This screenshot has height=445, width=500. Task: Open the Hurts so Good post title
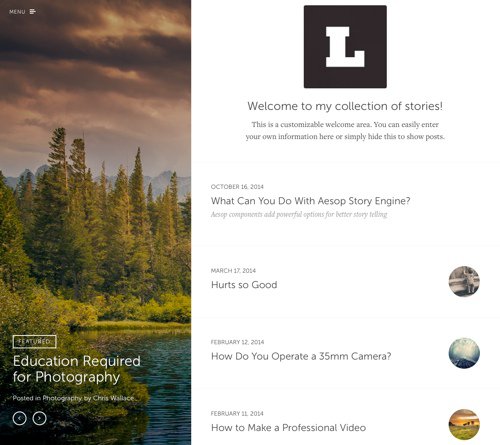click(x=244, y=285)
